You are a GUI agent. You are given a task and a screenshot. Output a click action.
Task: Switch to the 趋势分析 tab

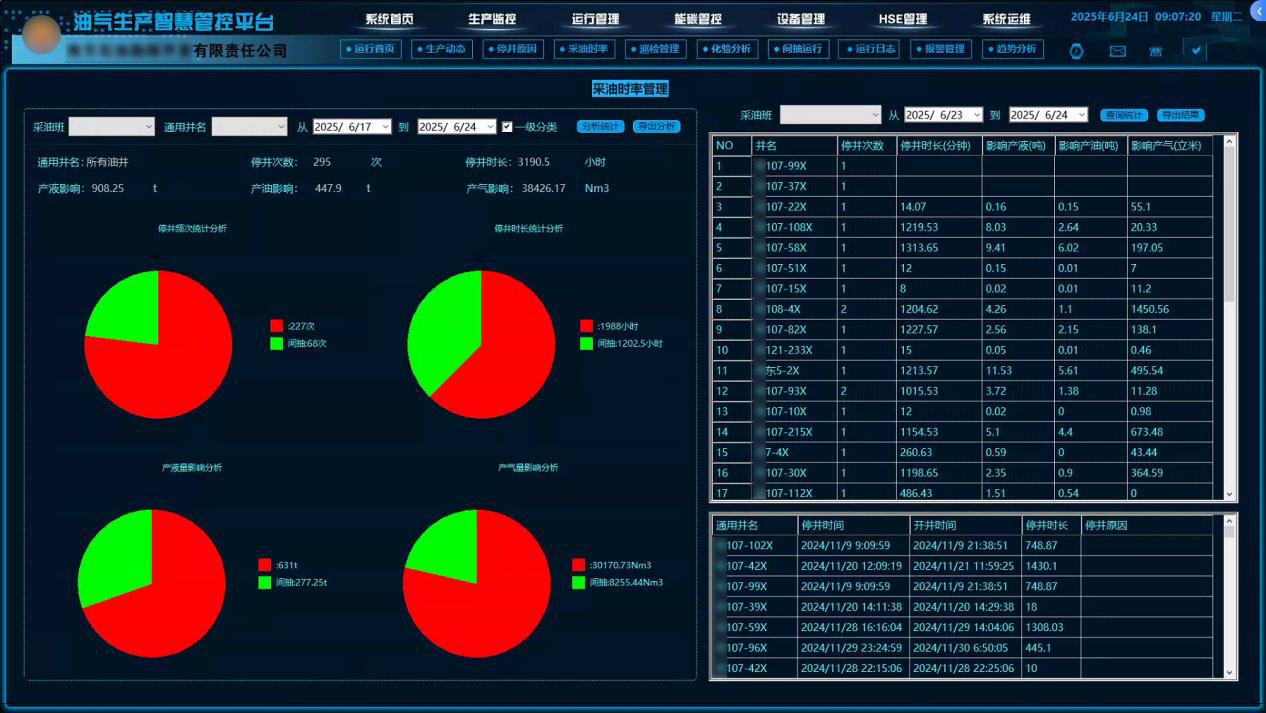pos(1012,49)
